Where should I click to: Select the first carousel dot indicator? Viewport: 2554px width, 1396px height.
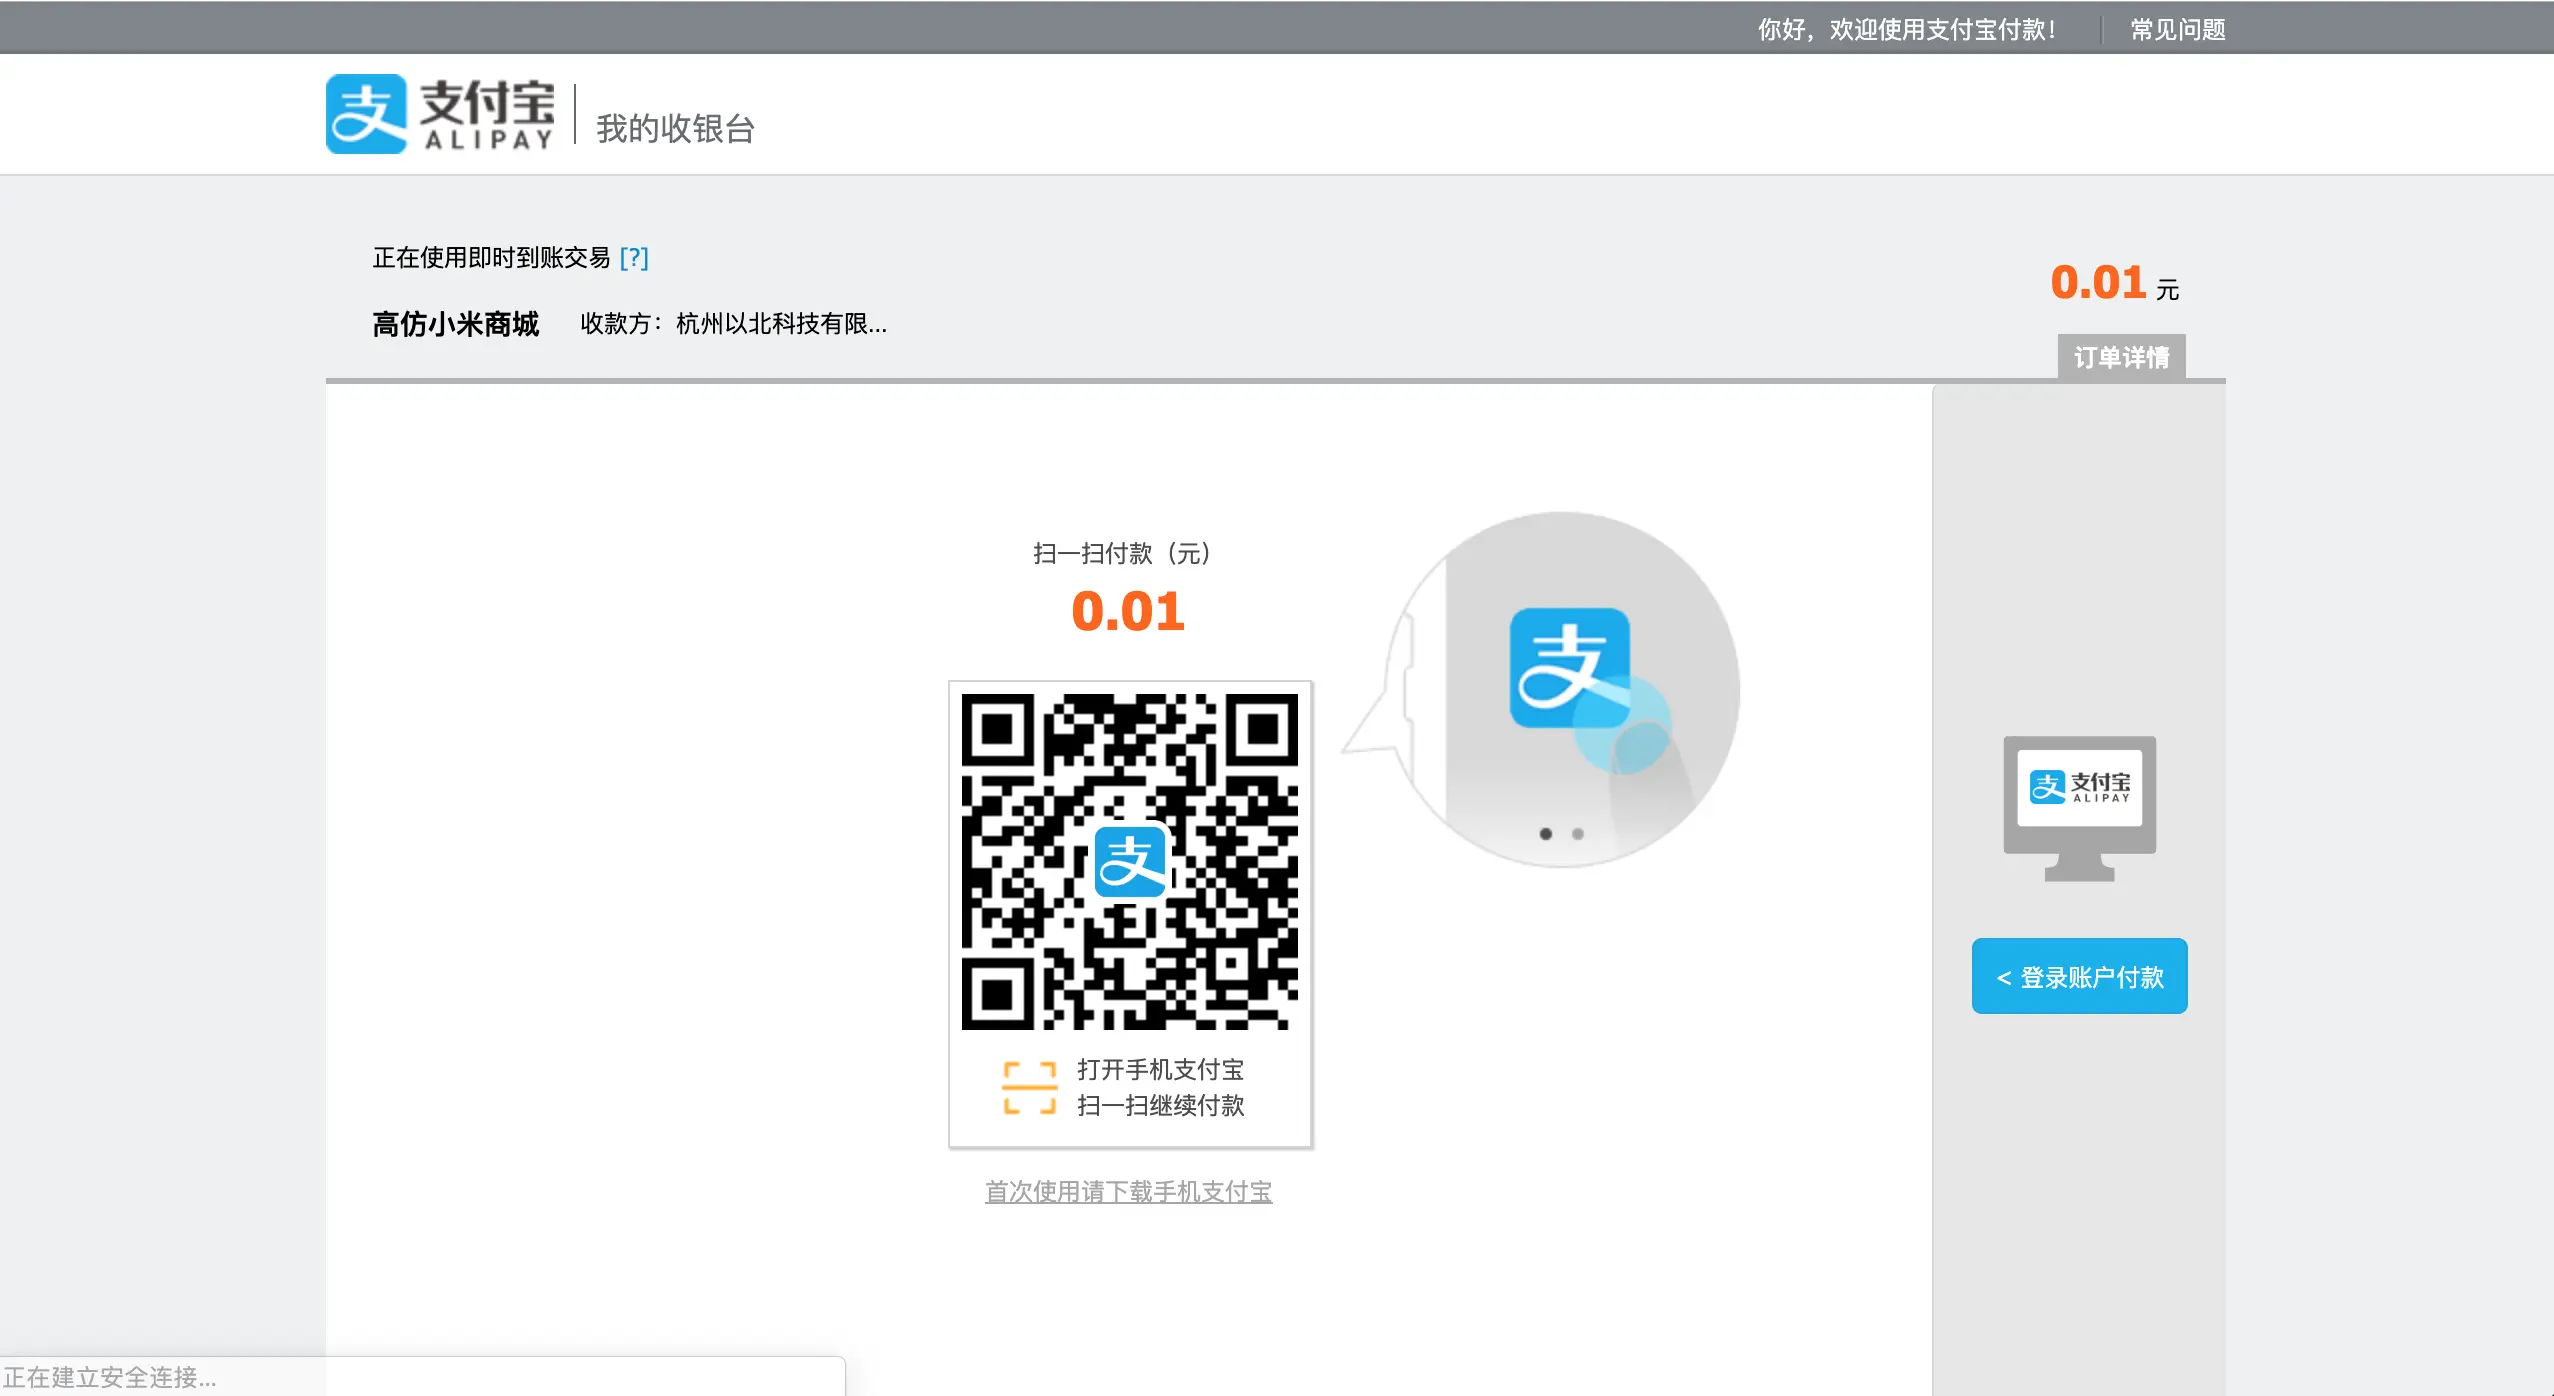point(1546,833)
